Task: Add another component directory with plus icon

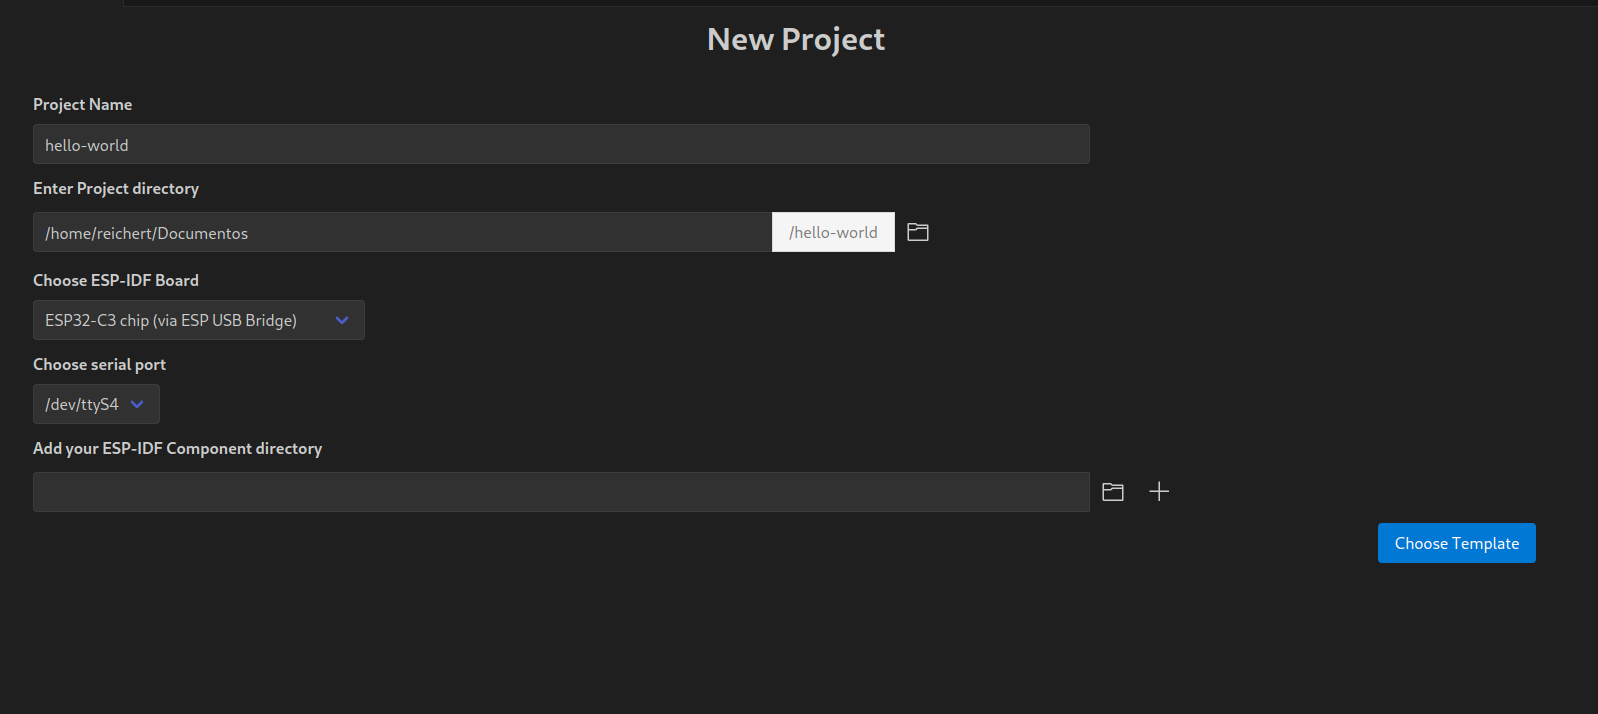Action: (x=1159, y=492)
